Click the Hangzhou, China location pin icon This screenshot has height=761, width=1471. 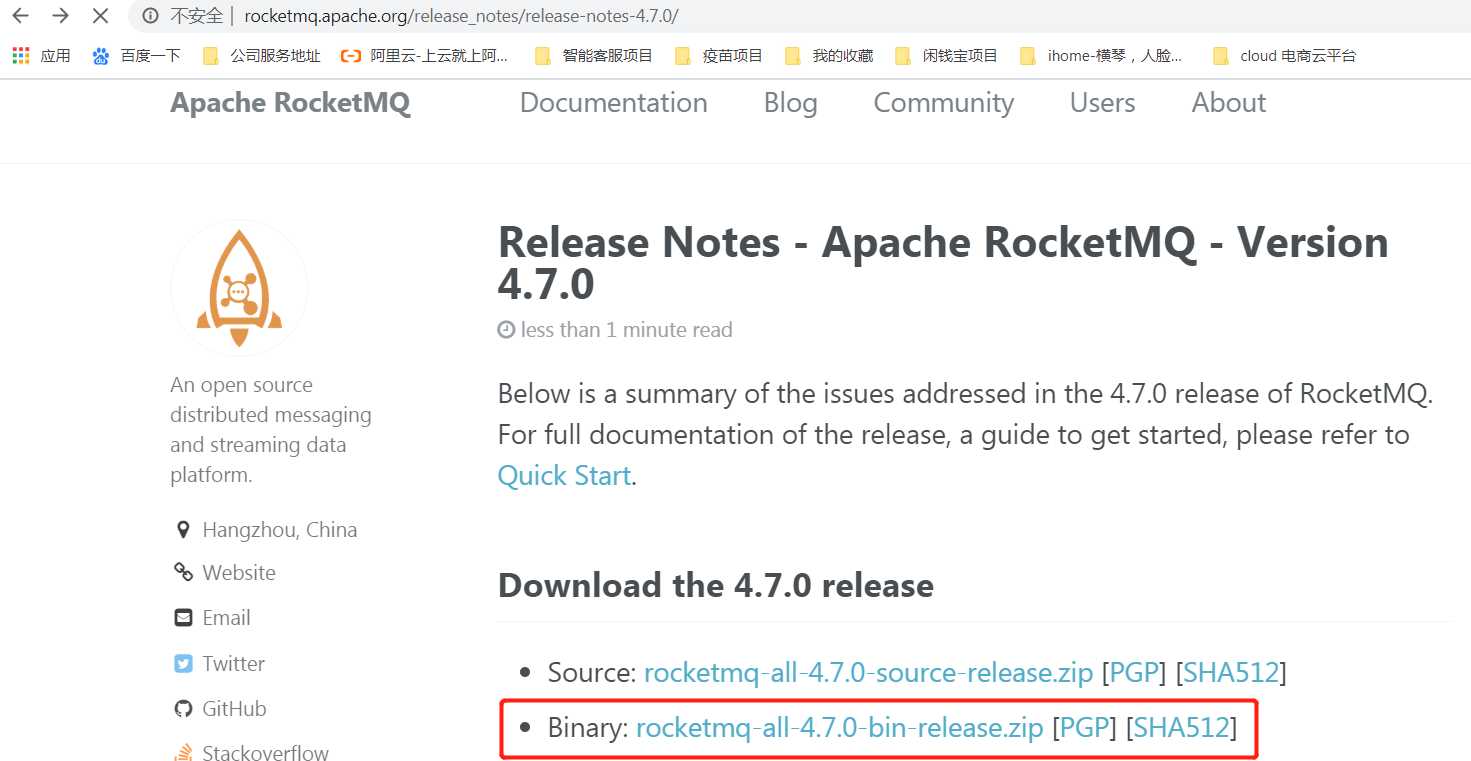[183, 530]
